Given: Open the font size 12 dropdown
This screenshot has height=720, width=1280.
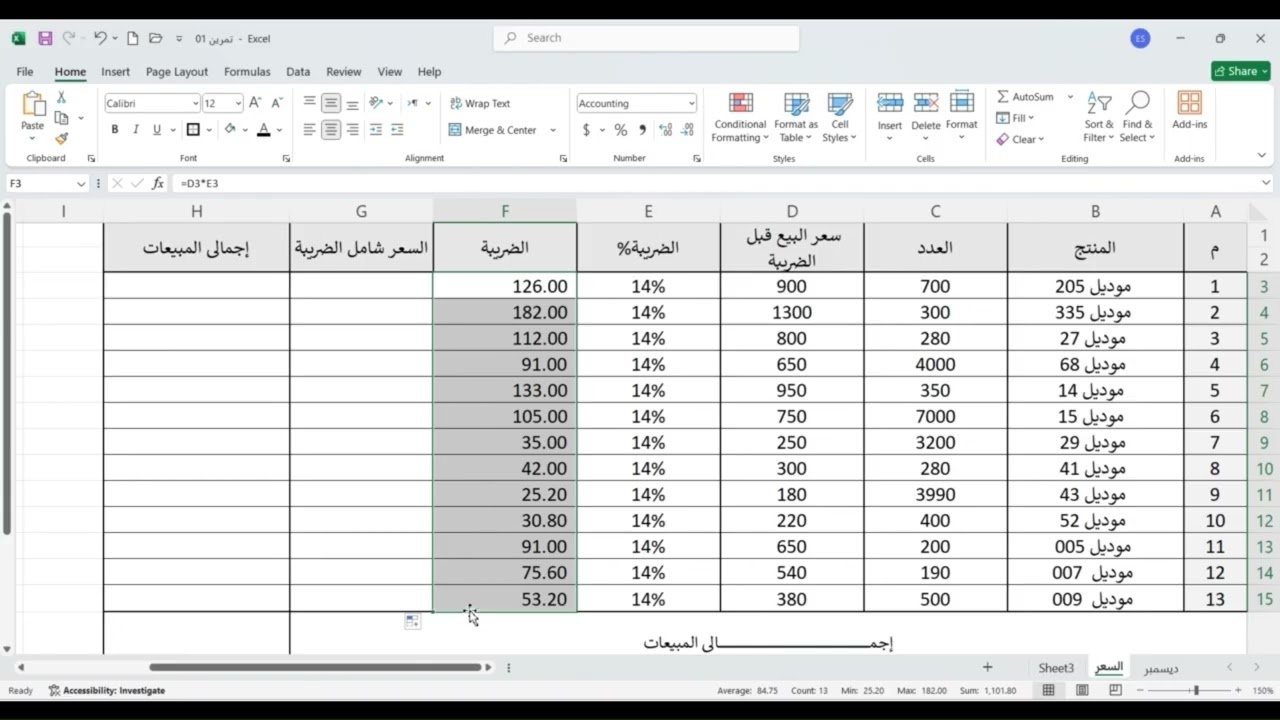Looking at the screenshot, I should (x=238, y=103).
